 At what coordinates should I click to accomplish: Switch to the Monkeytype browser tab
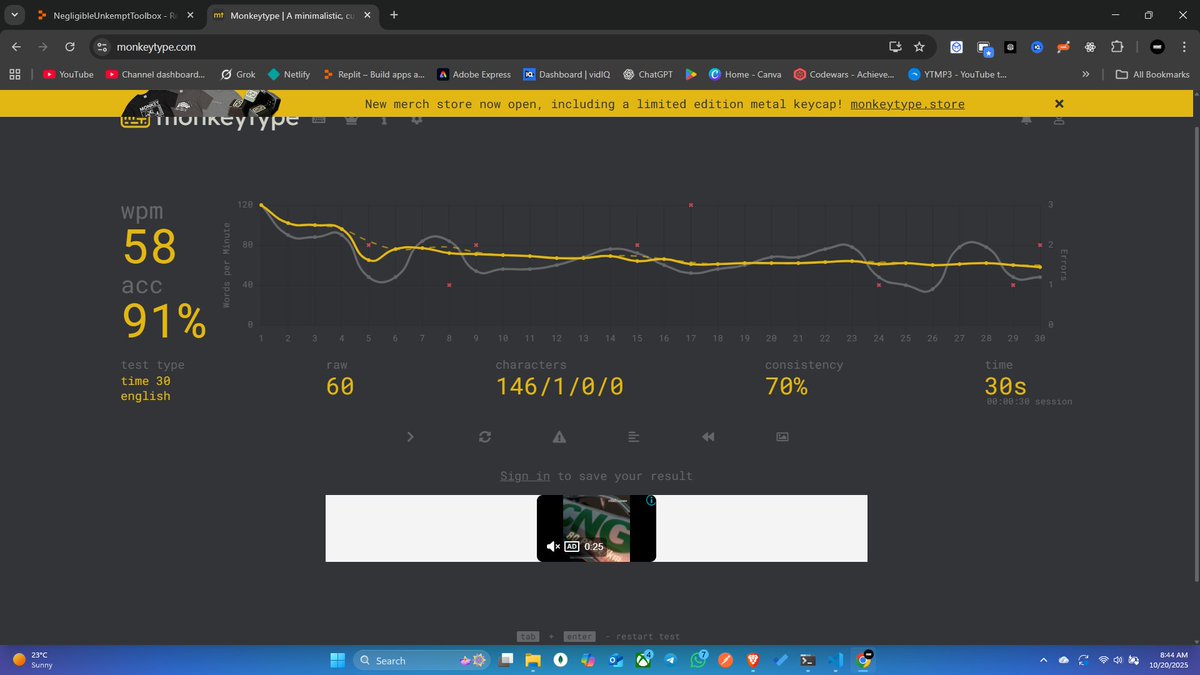pyautogui.click(x=283, y=16)
